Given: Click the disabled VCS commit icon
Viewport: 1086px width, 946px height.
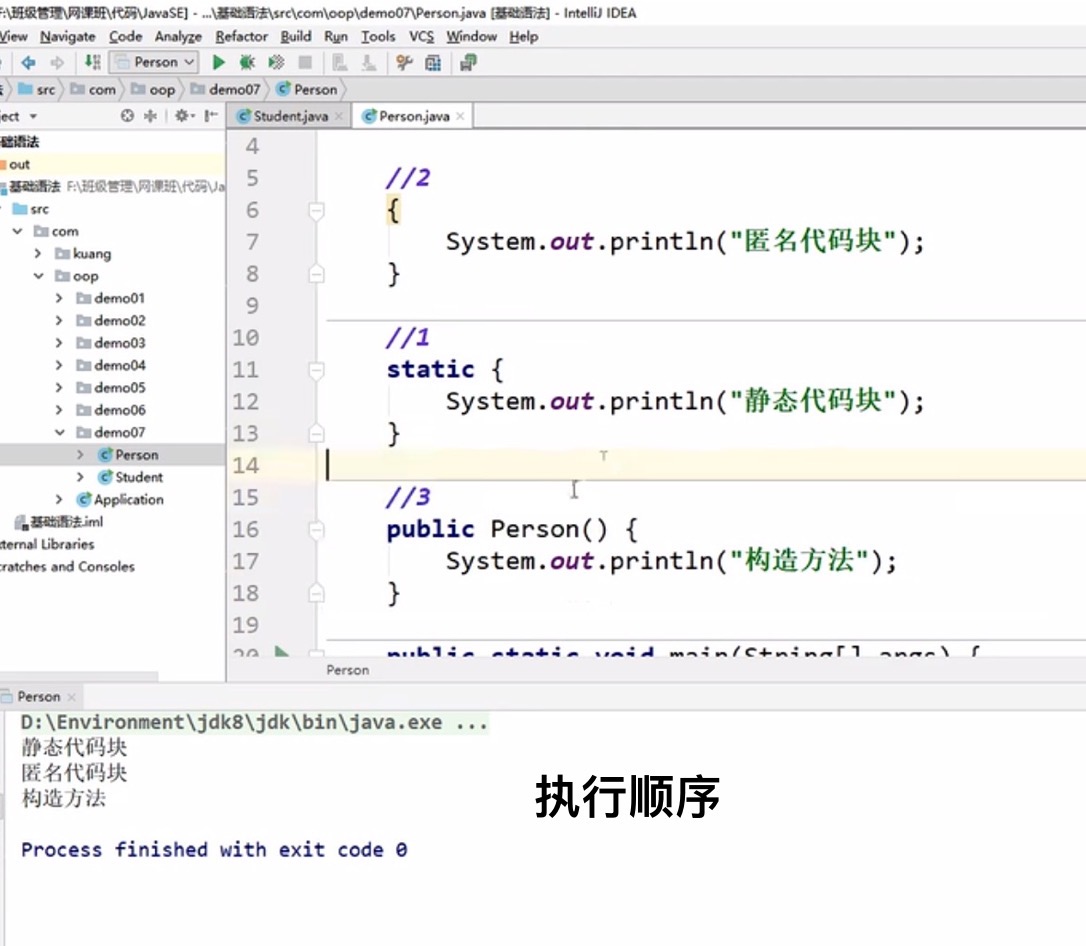Looking at the screenshot, I should (368, 63).
